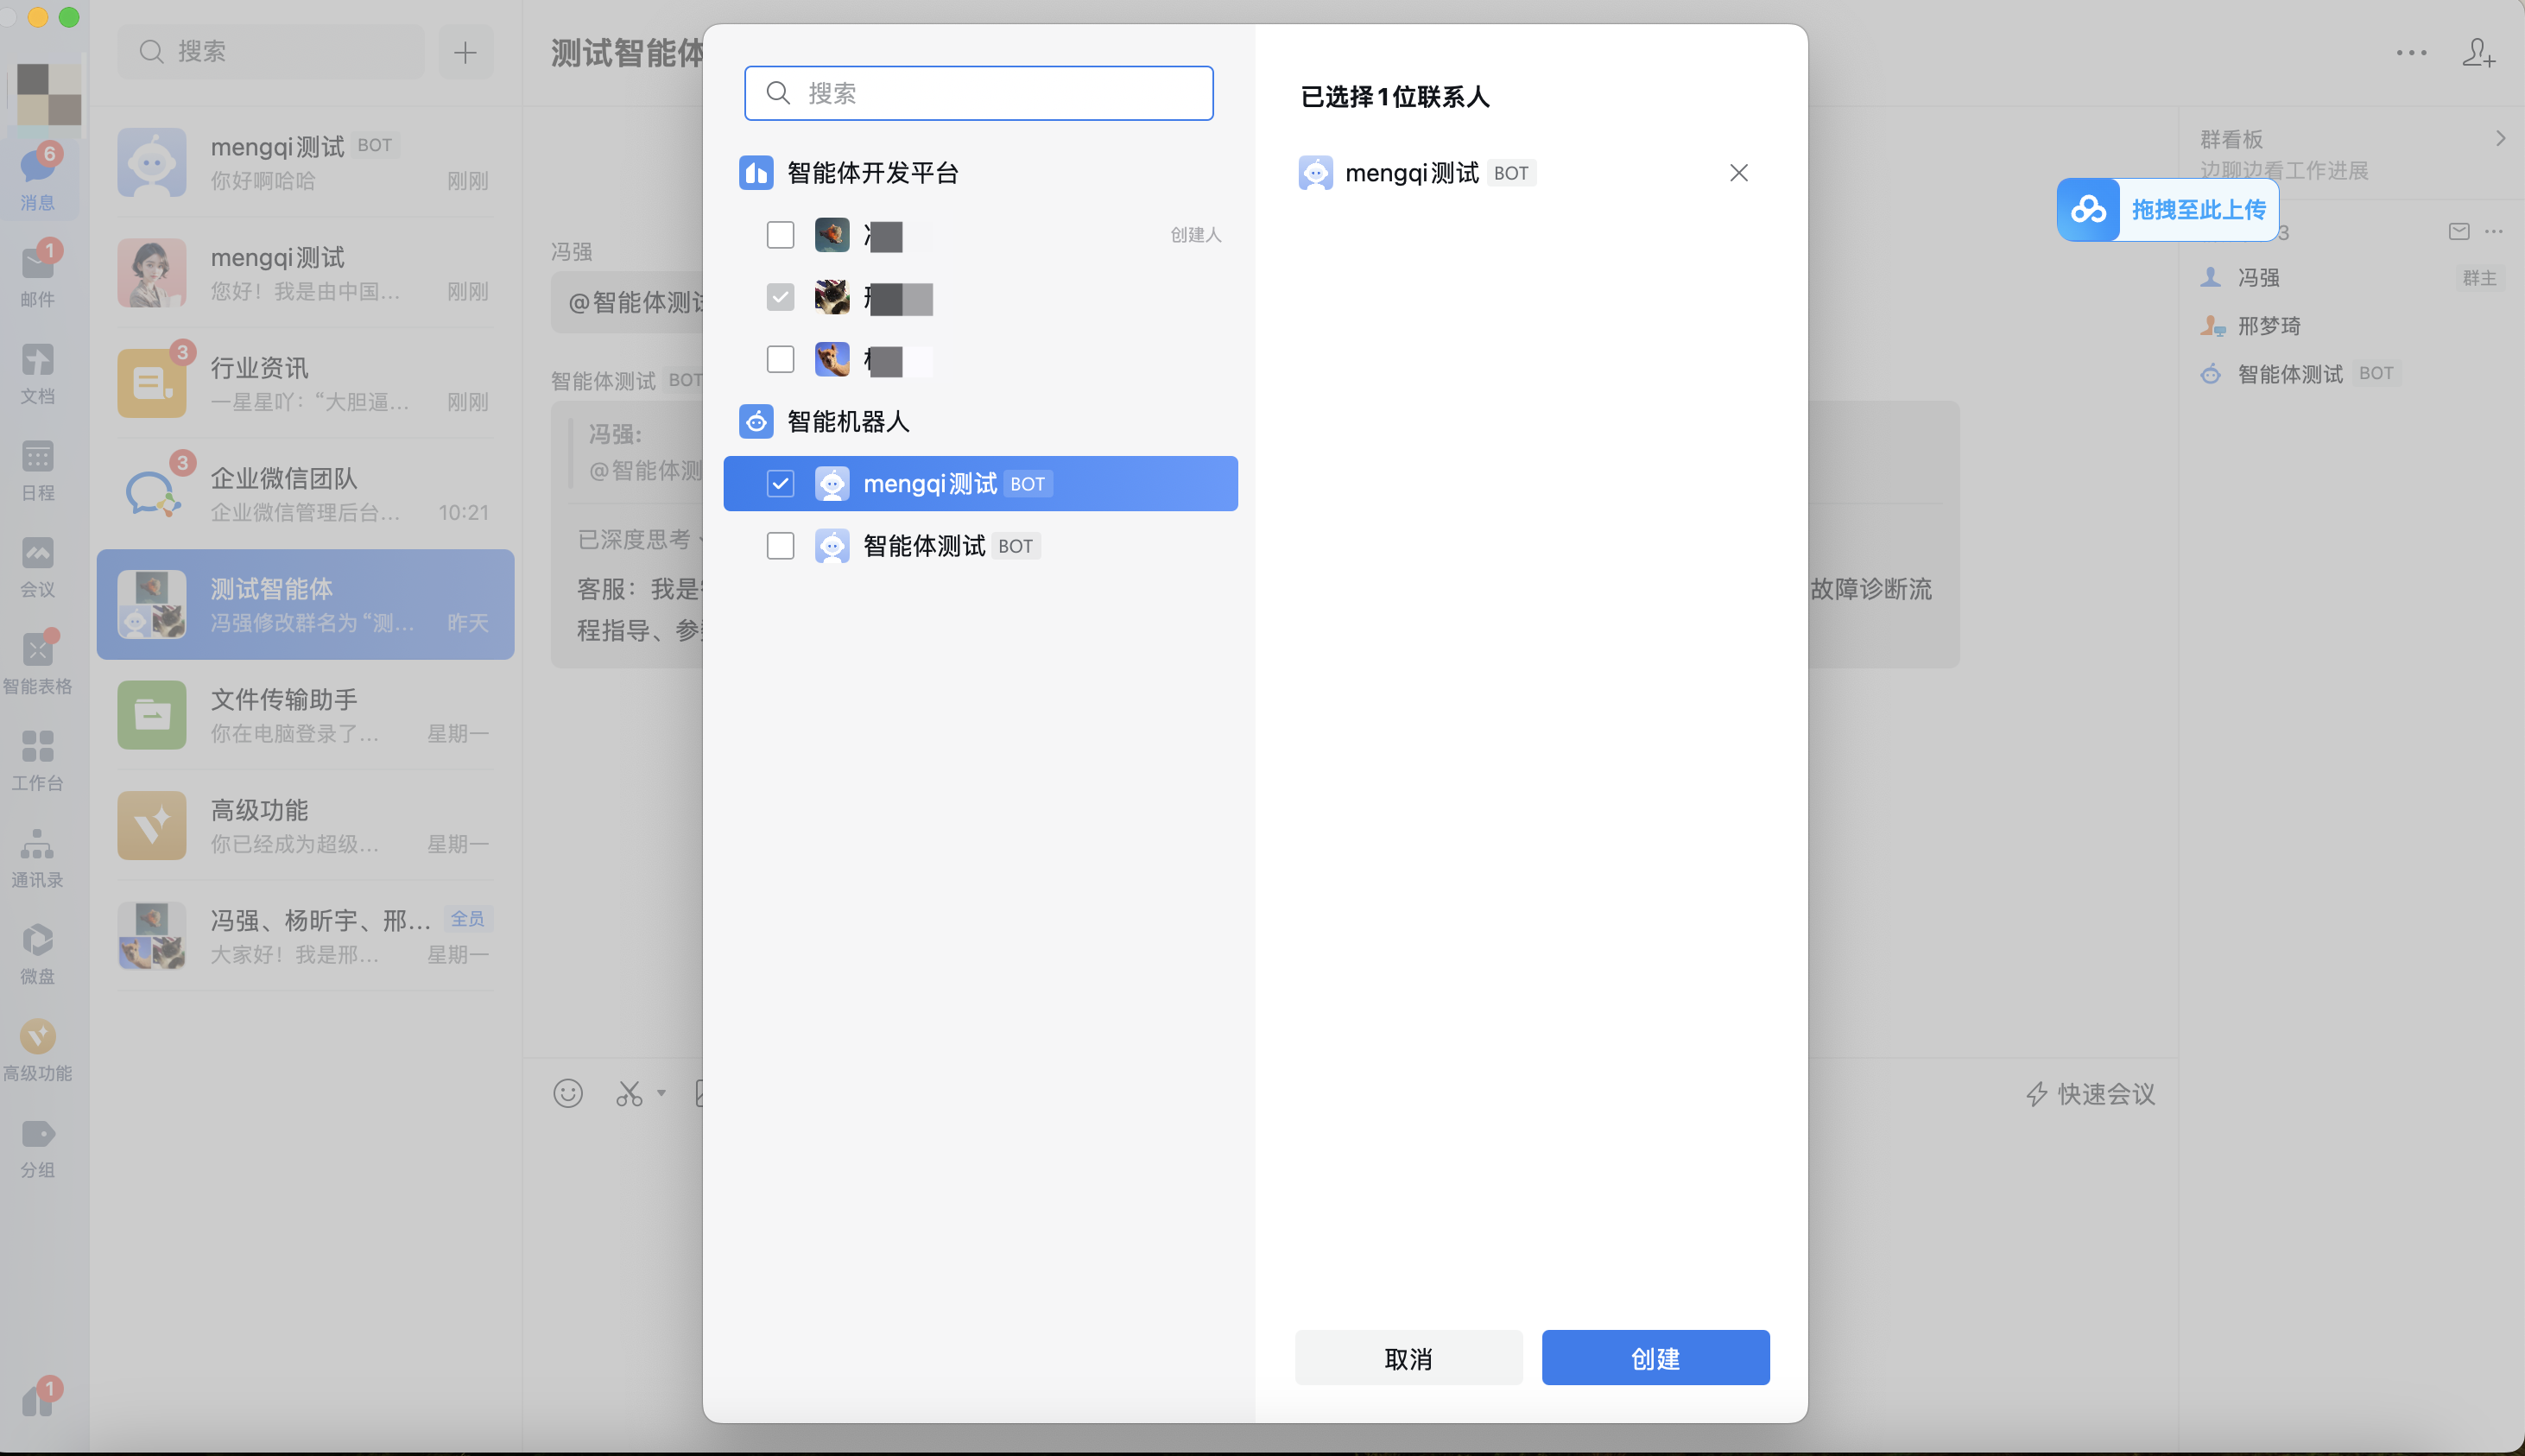Click the 创建 button

[x=1655, y=1358]
